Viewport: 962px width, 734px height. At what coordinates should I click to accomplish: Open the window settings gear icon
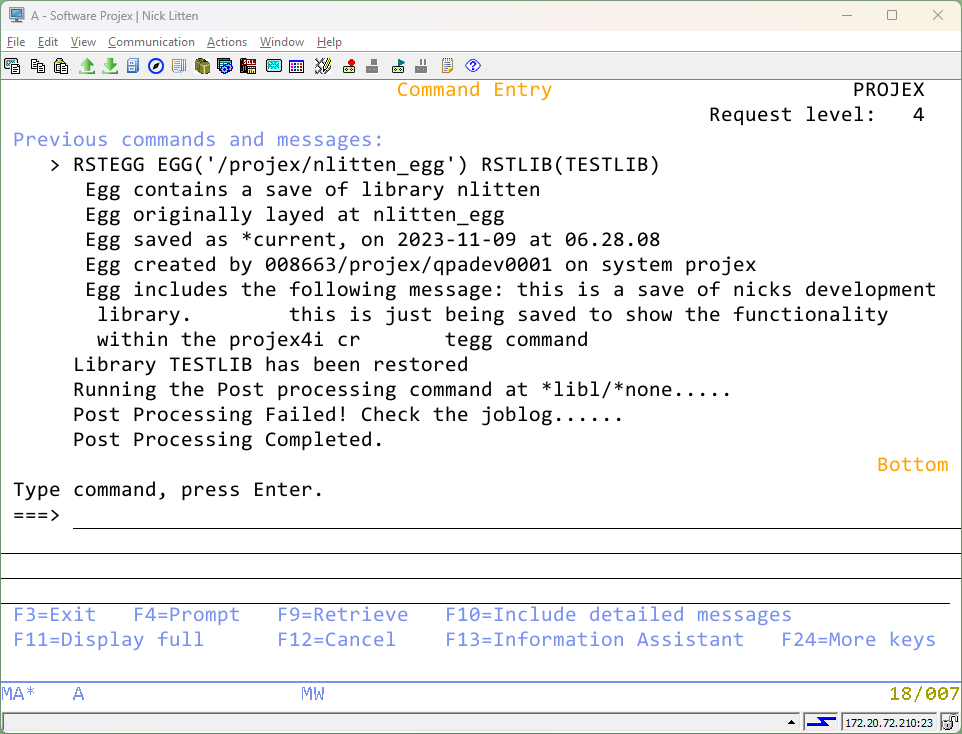tap(225, 66)
